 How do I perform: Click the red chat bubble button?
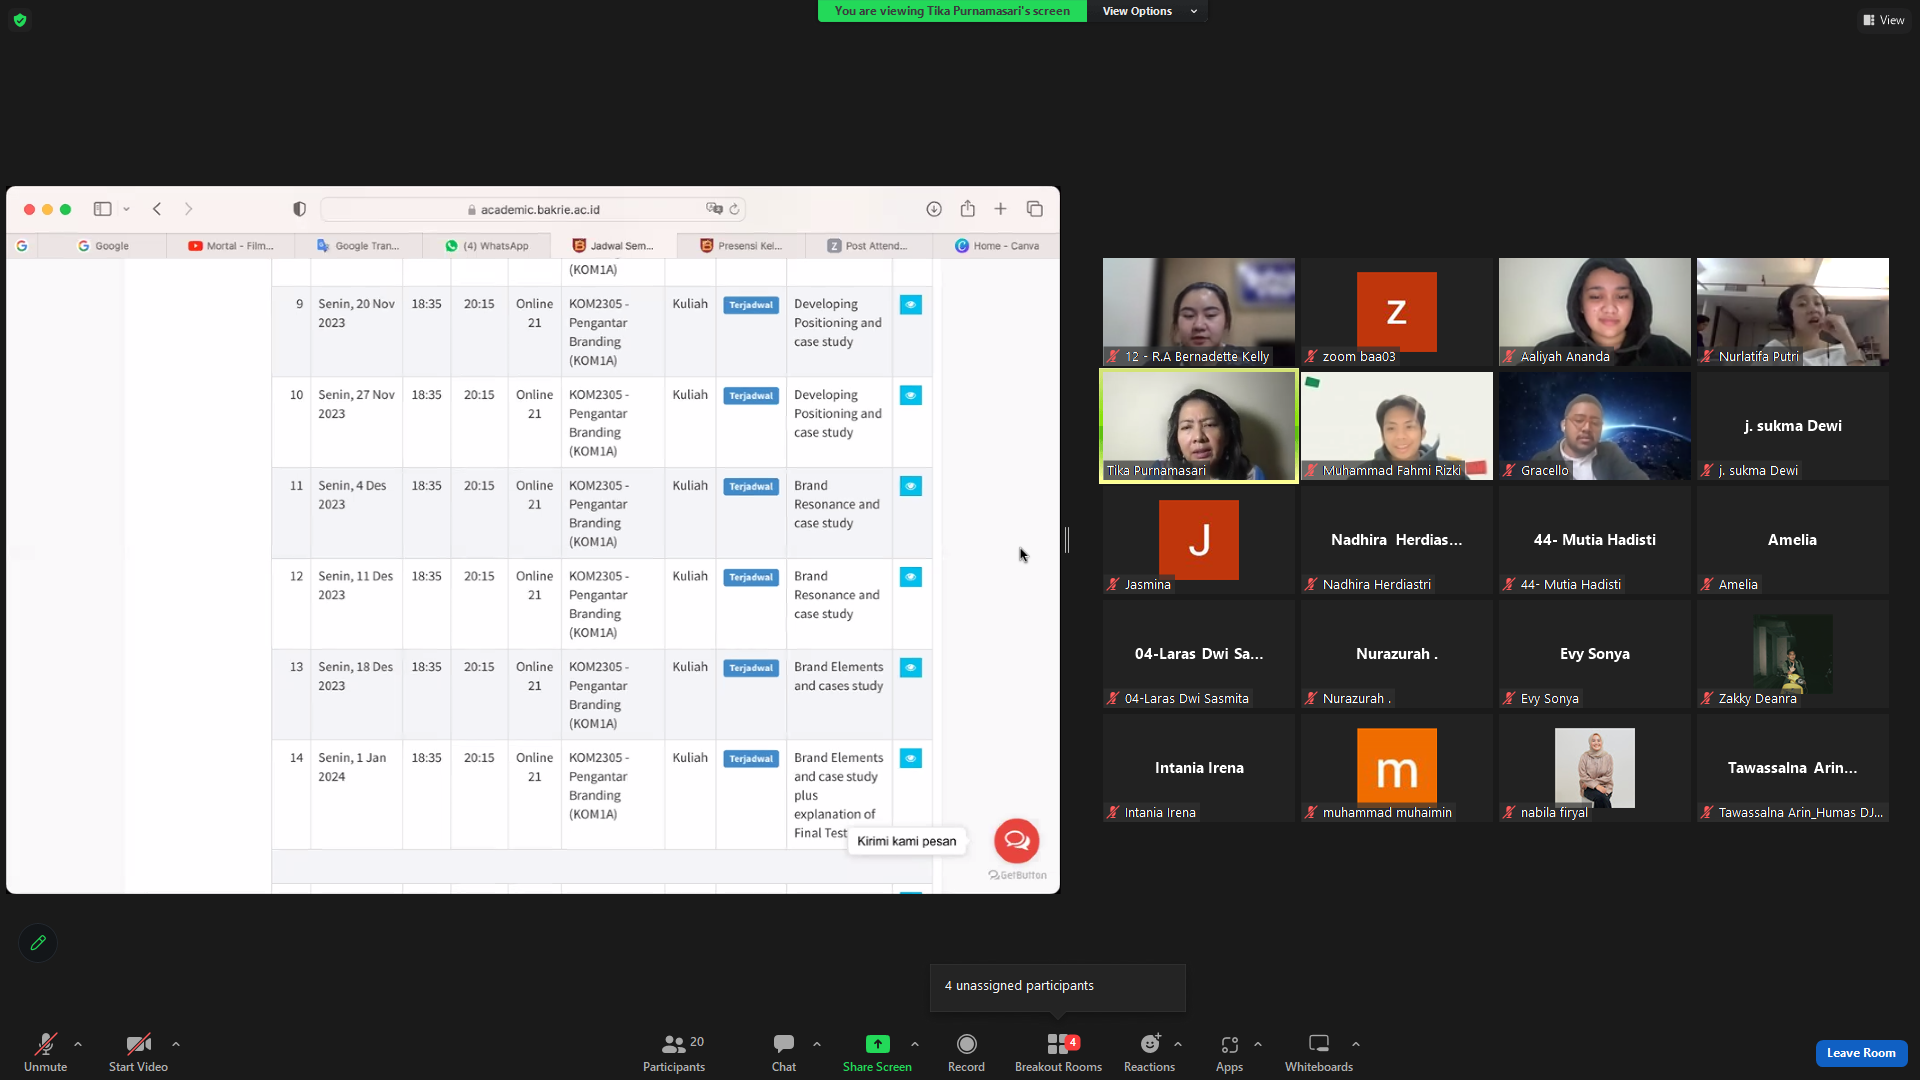tap(1017, 841)
